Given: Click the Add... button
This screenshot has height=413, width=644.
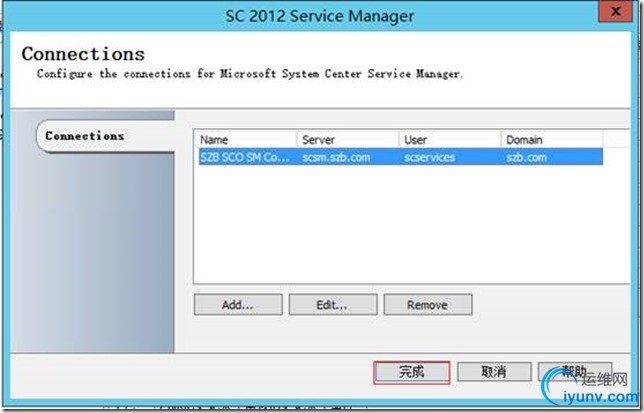Looking at the screenshot, I should [x=238, y=305].
